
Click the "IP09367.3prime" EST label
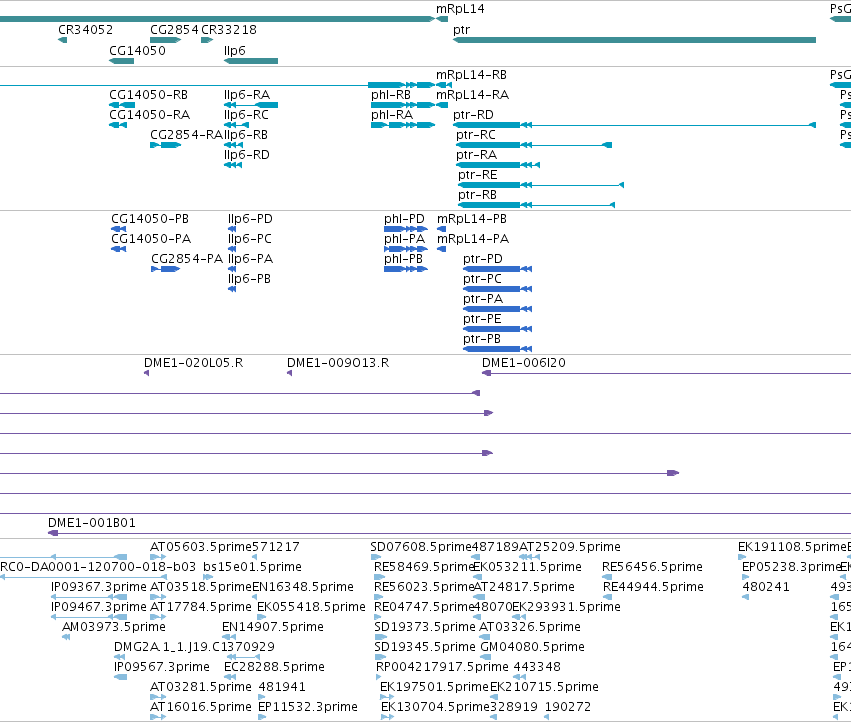(x=98, y=587)
